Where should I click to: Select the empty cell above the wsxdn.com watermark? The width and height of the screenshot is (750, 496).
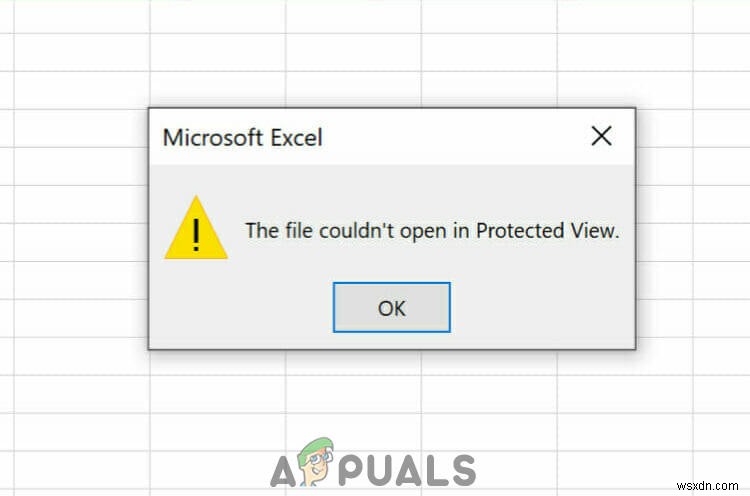coord(721,431)
